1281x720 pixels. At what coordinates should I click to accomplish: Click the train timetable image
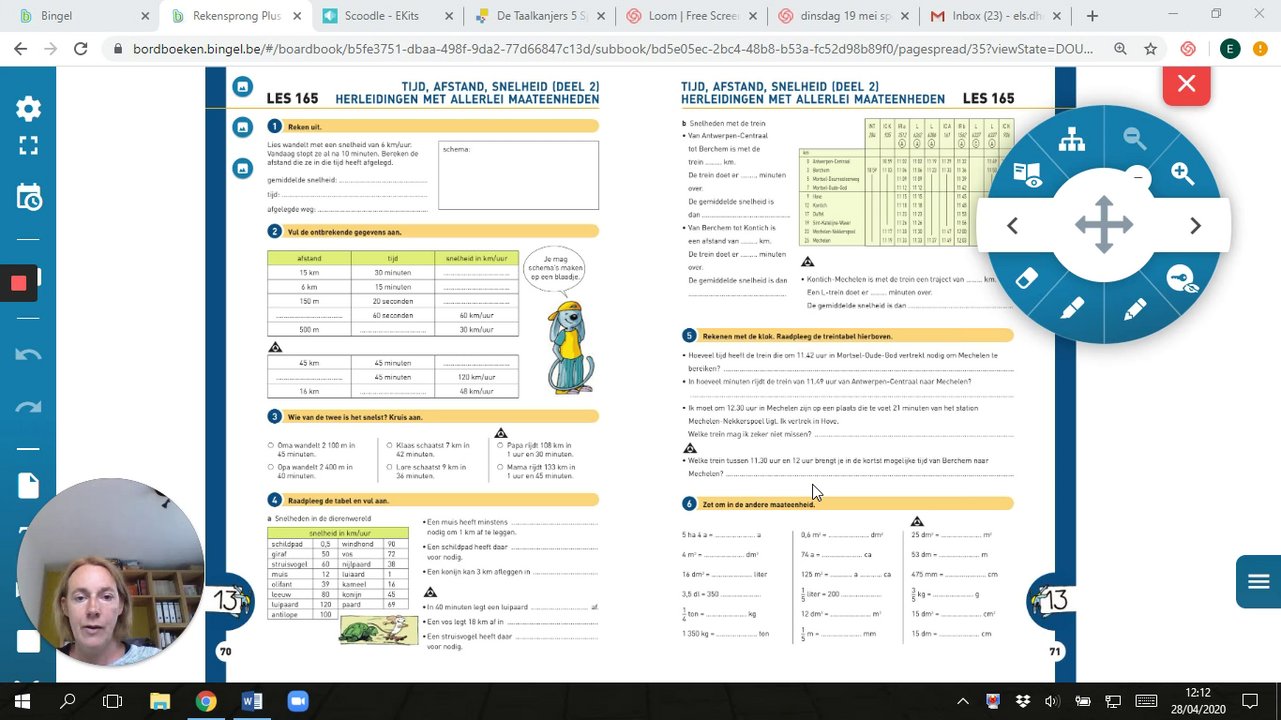pyautogui.click(x=906, y=182)
